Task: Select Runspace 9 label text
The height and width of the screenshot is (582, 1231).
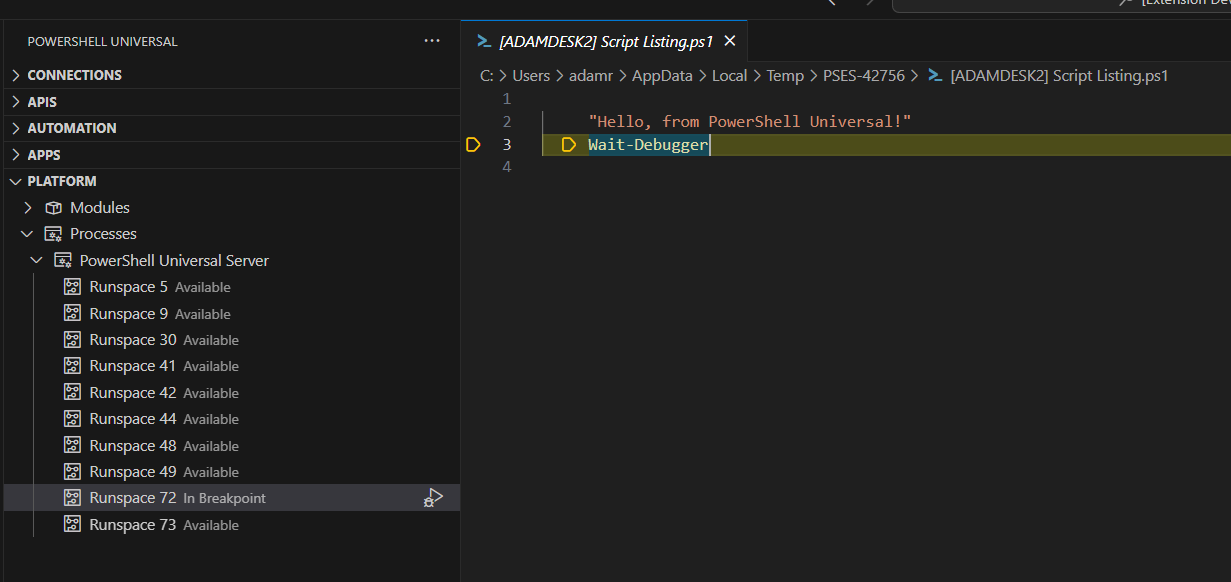Action: [128, 313]
